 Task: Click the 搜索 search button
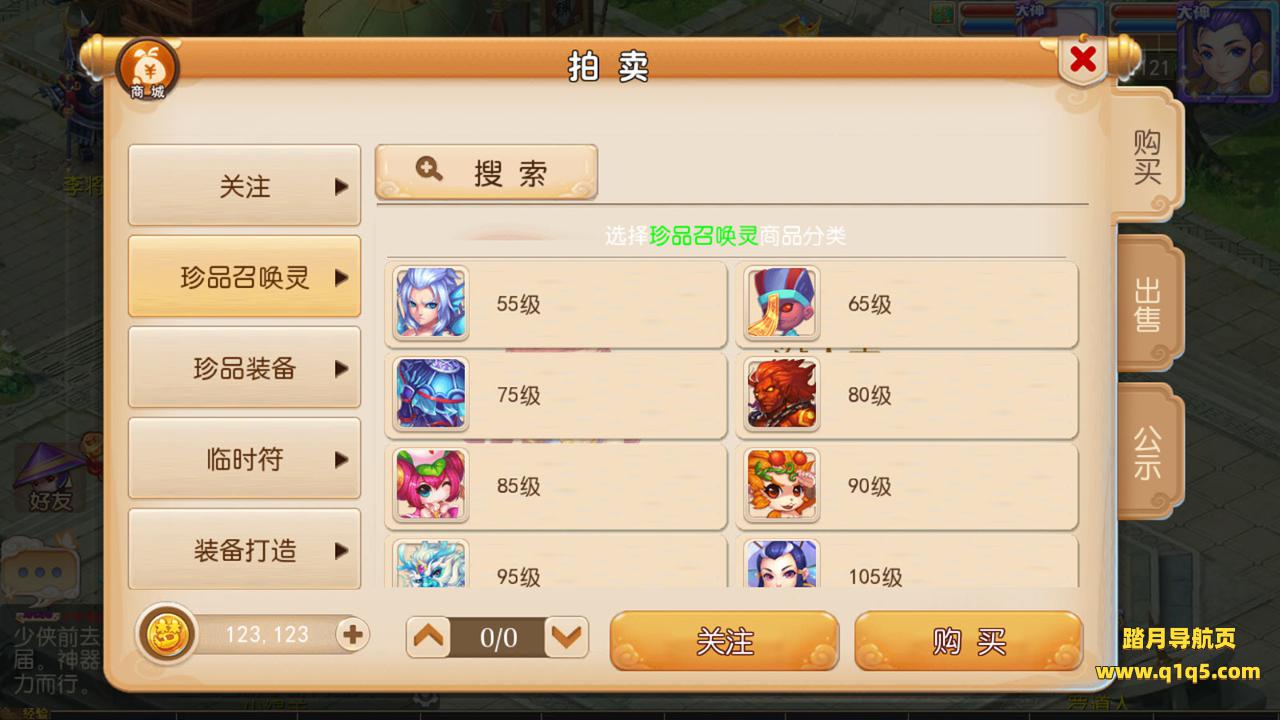click(x=486, y=172)
